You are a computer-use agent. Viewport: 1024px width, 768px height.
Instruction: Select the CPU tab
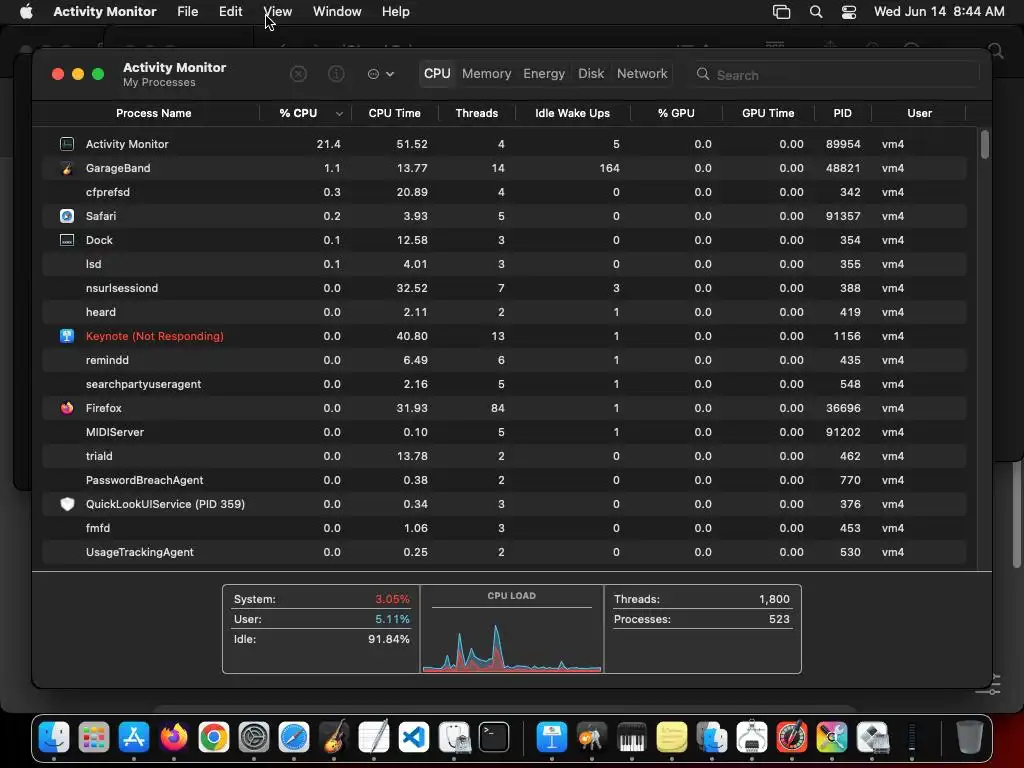pyautogui.click(x=437, y=74)
